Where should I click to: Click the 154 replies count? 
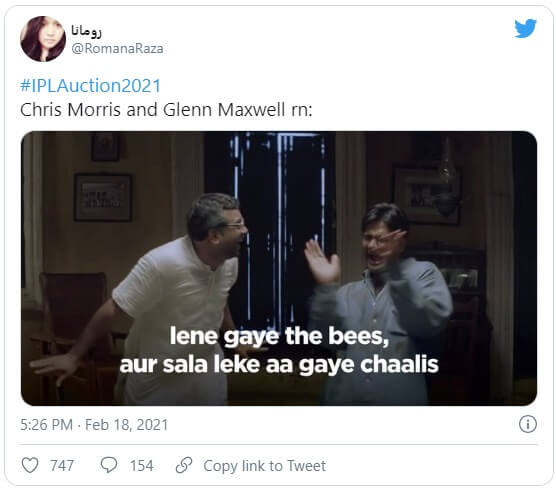141,466
